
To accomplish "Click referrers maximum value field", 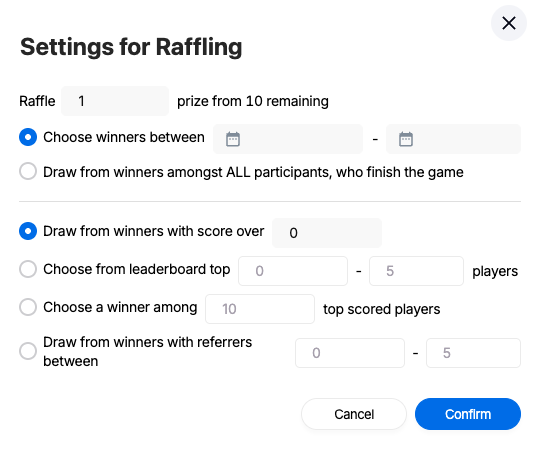I will (x=473, y=353).
